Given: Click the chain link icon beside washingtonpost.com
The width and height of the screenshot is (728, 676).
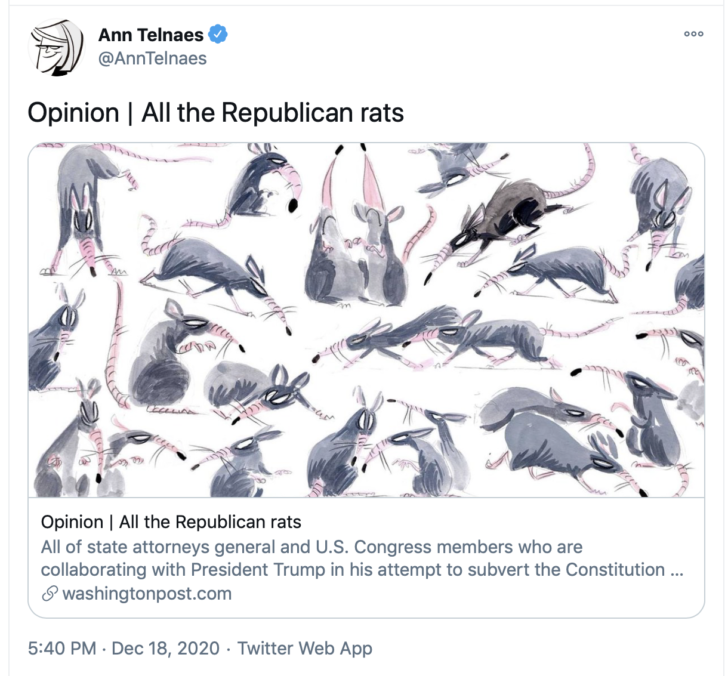Looking at the screenshot, I should tap(50, 593).
